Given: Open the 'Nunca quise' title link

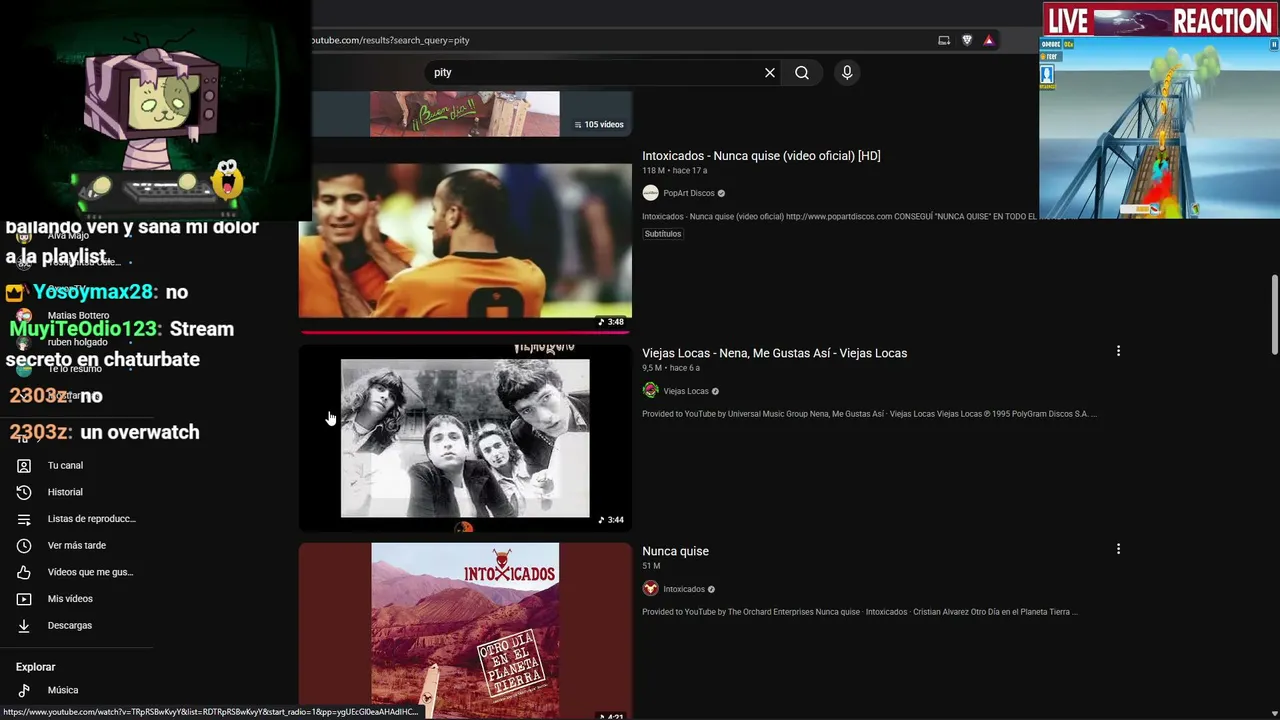Looking at the screenshot, I should click(675, 551).
